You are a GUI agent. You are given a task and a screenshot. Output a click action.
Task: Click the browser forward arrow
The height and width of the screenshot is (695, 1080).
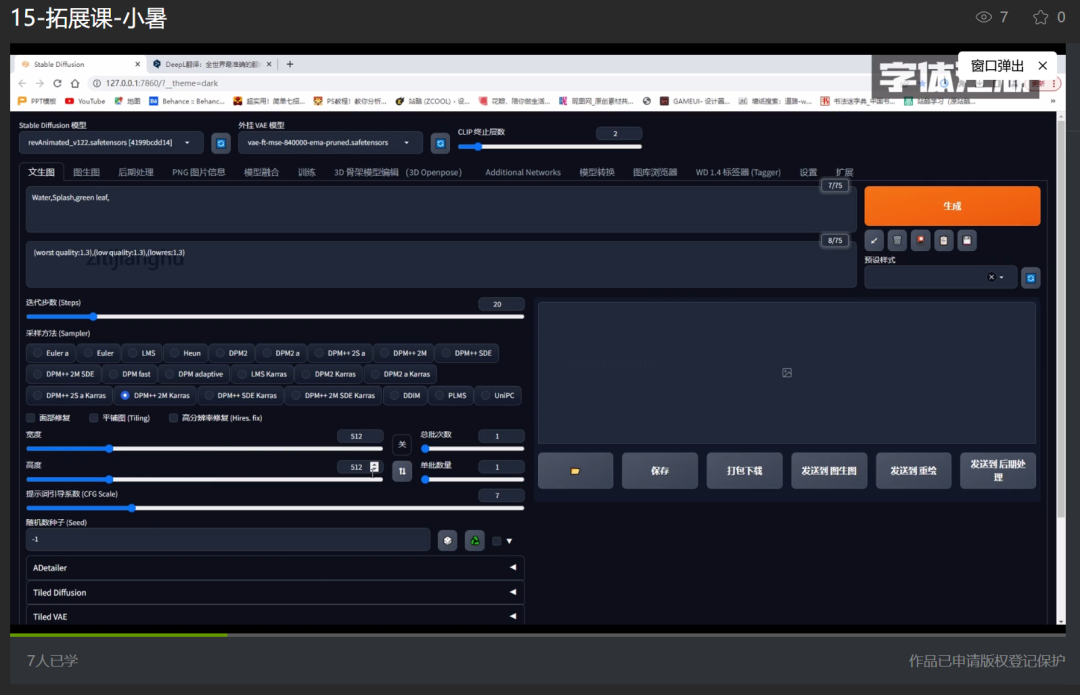(39, 83)
